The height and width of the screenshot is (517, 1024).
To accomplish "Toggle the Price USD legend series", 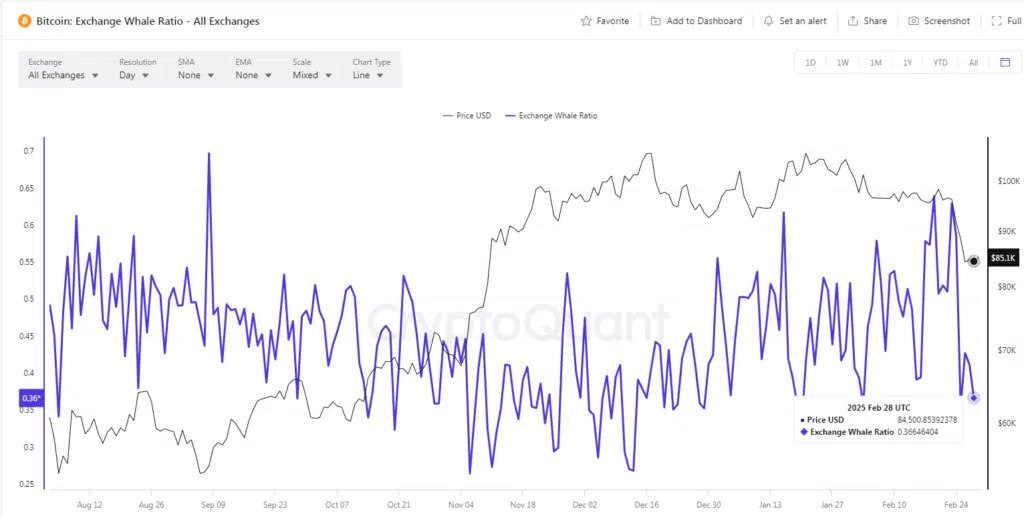I will coord(466,116).
